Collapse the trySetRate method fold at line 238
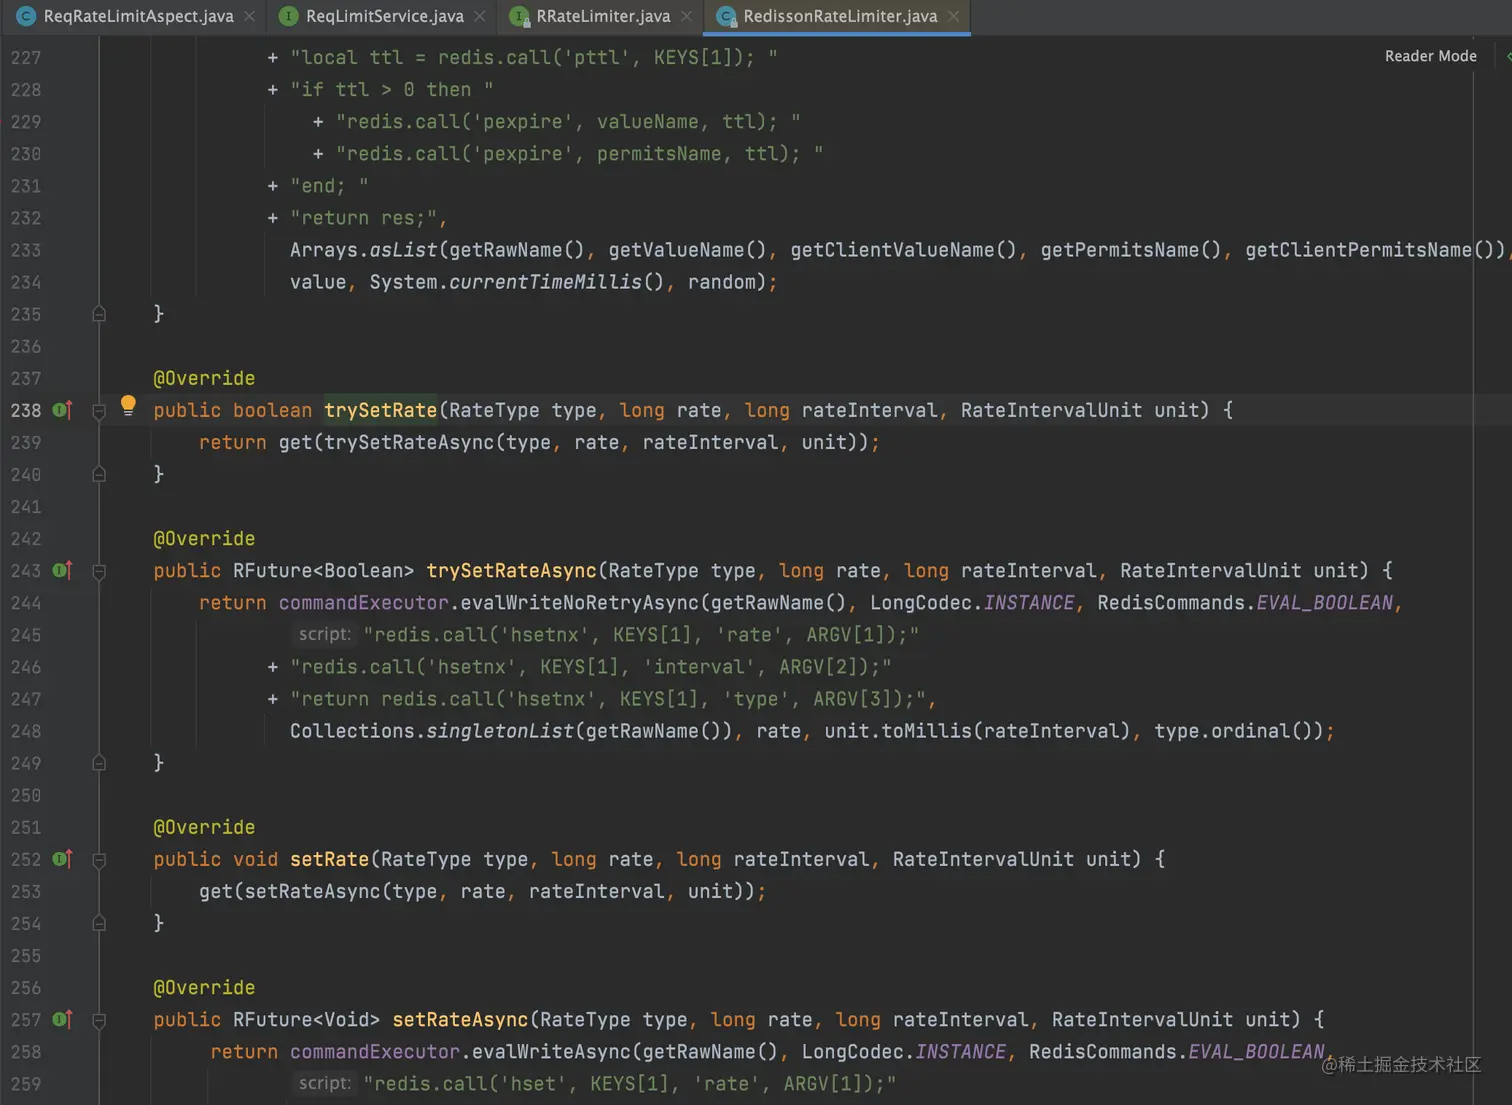This screenshot has height=1105, width=1512. point(99,410)
